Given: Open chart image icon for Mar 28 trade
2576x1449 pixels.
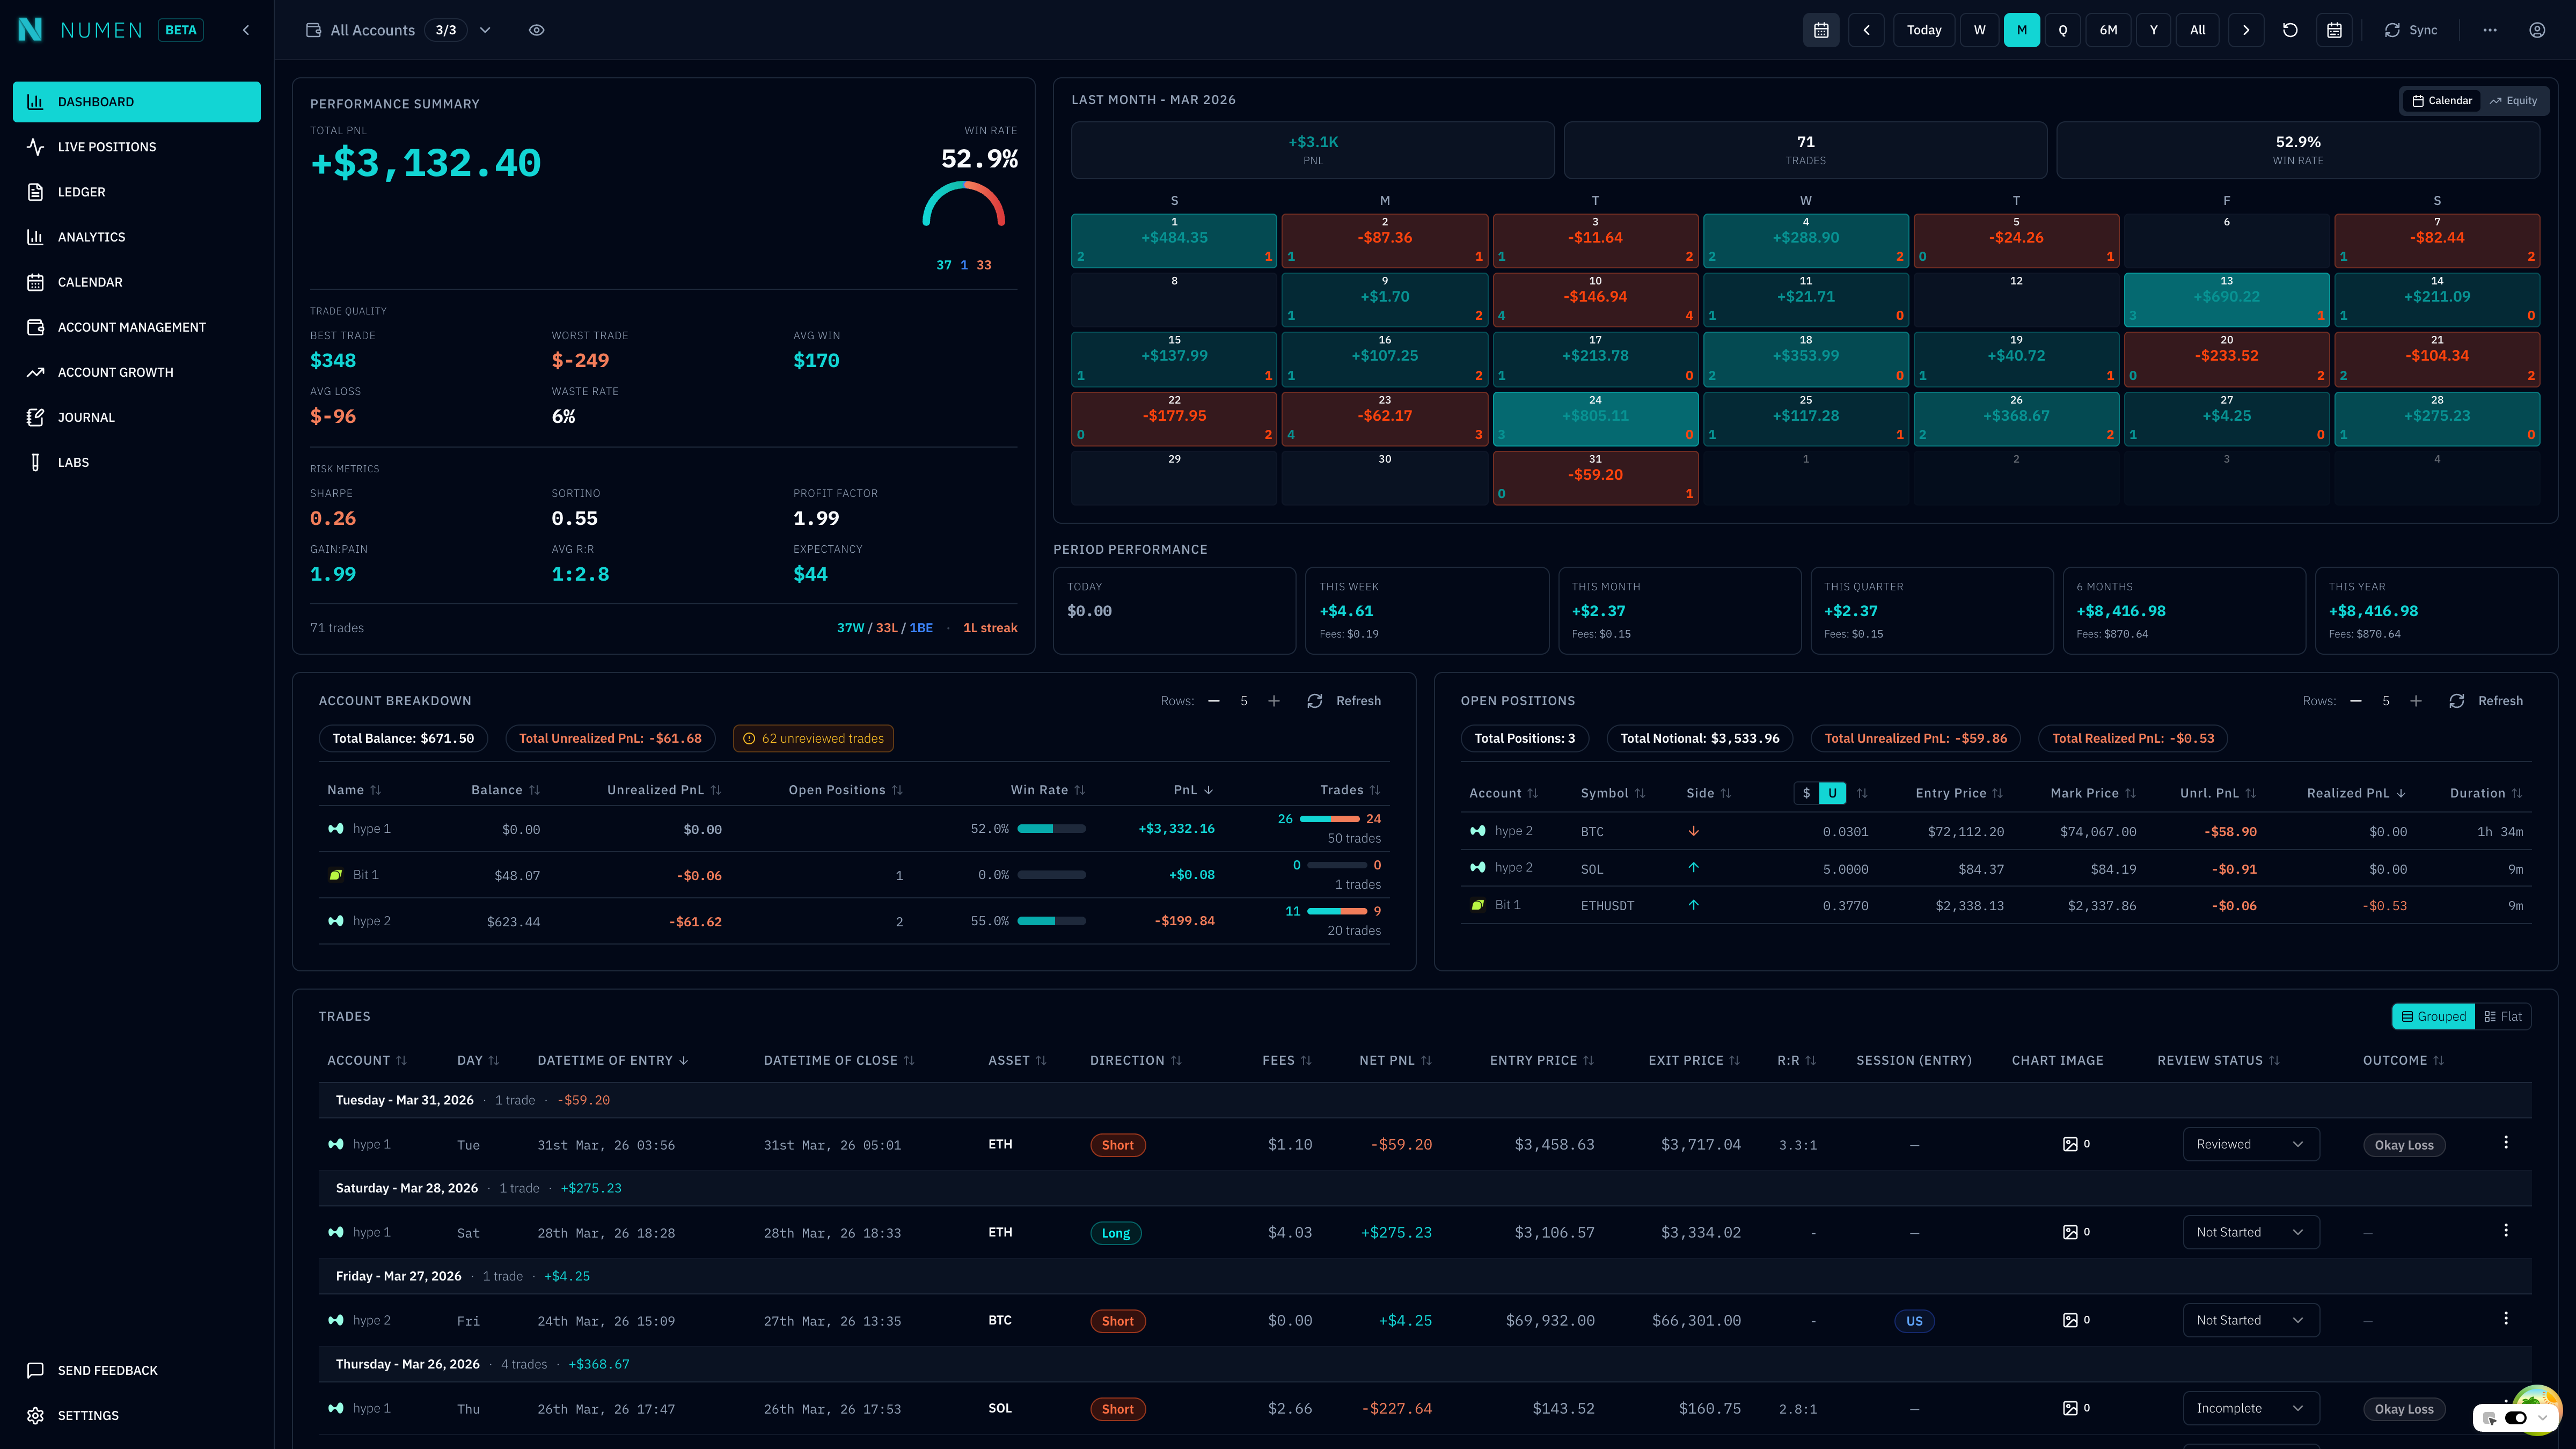Looking at the screenshot, I should (x=2070, y=1232).
